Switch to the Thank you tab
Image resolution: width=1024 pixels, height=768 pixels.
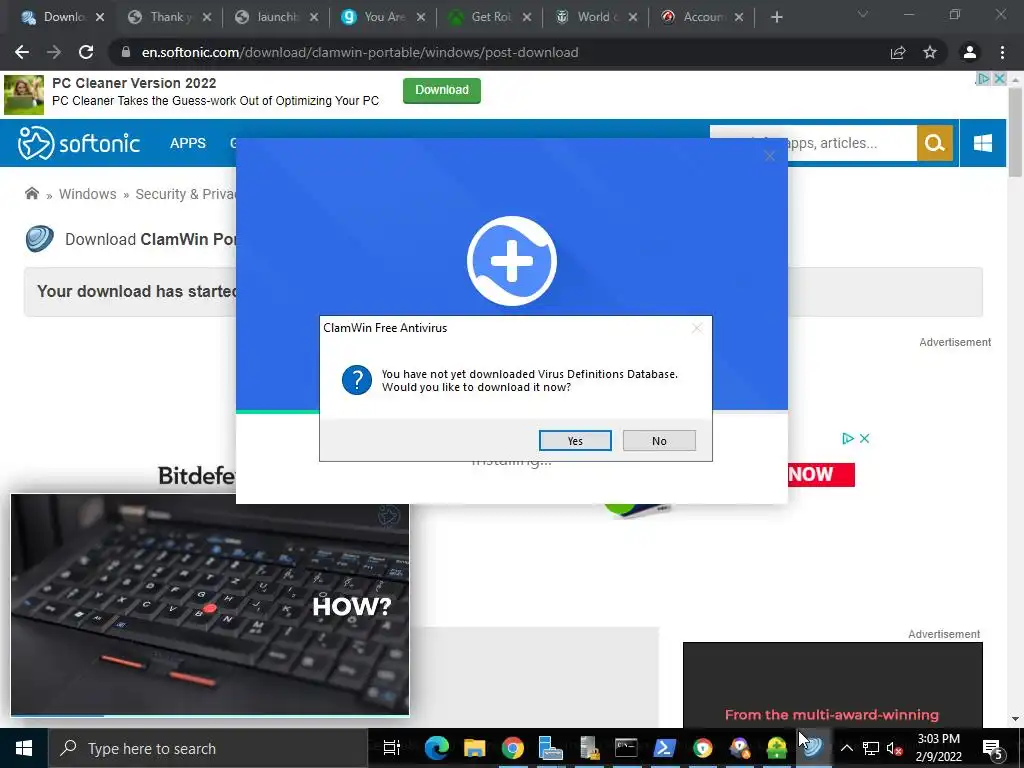coord(170,17)
